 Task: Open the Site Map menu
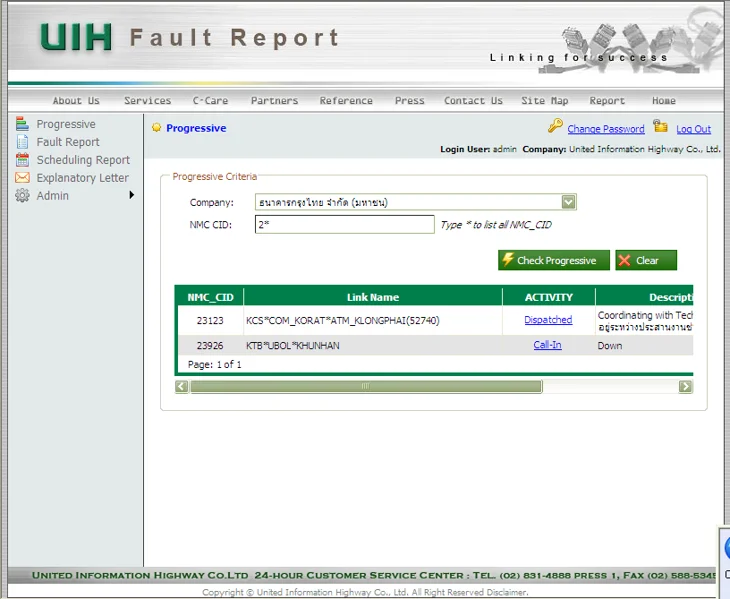click(545, 101)
